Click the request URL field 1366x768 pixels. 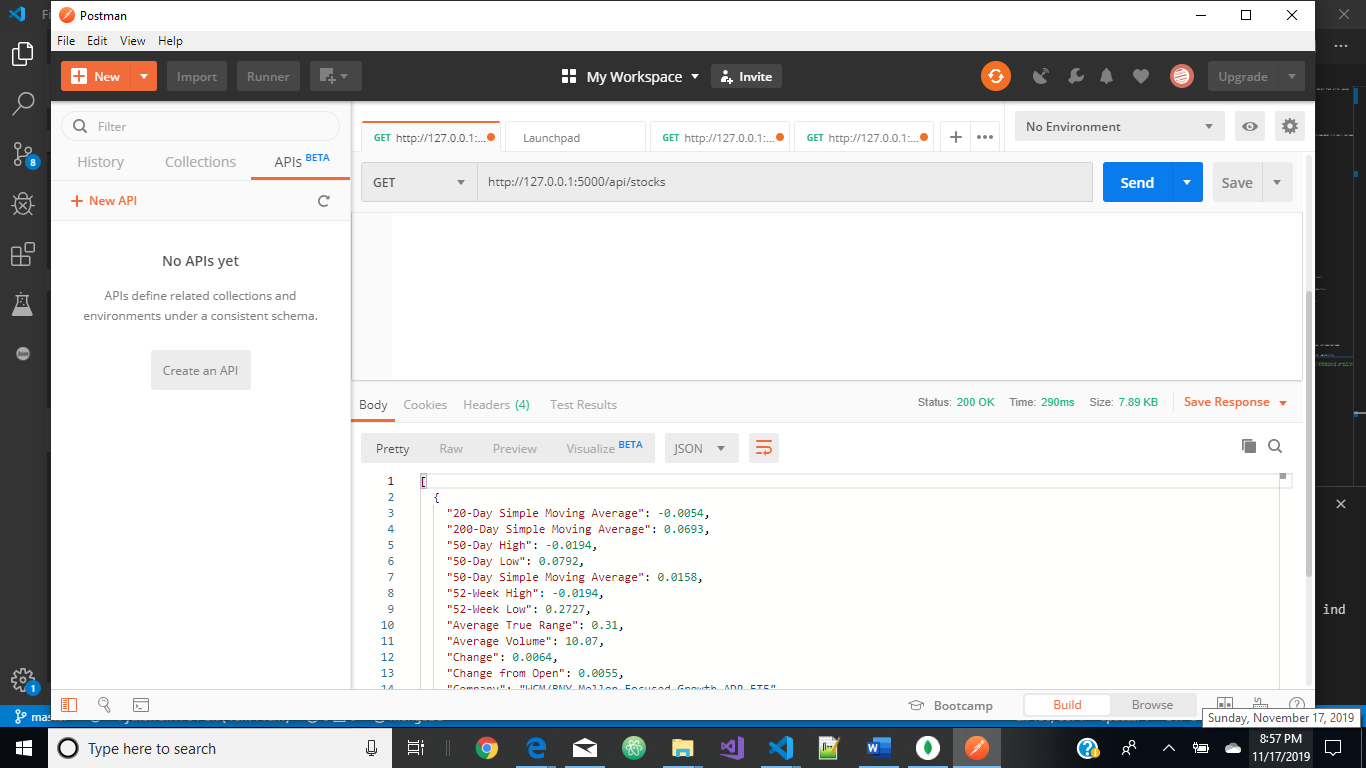784,182
